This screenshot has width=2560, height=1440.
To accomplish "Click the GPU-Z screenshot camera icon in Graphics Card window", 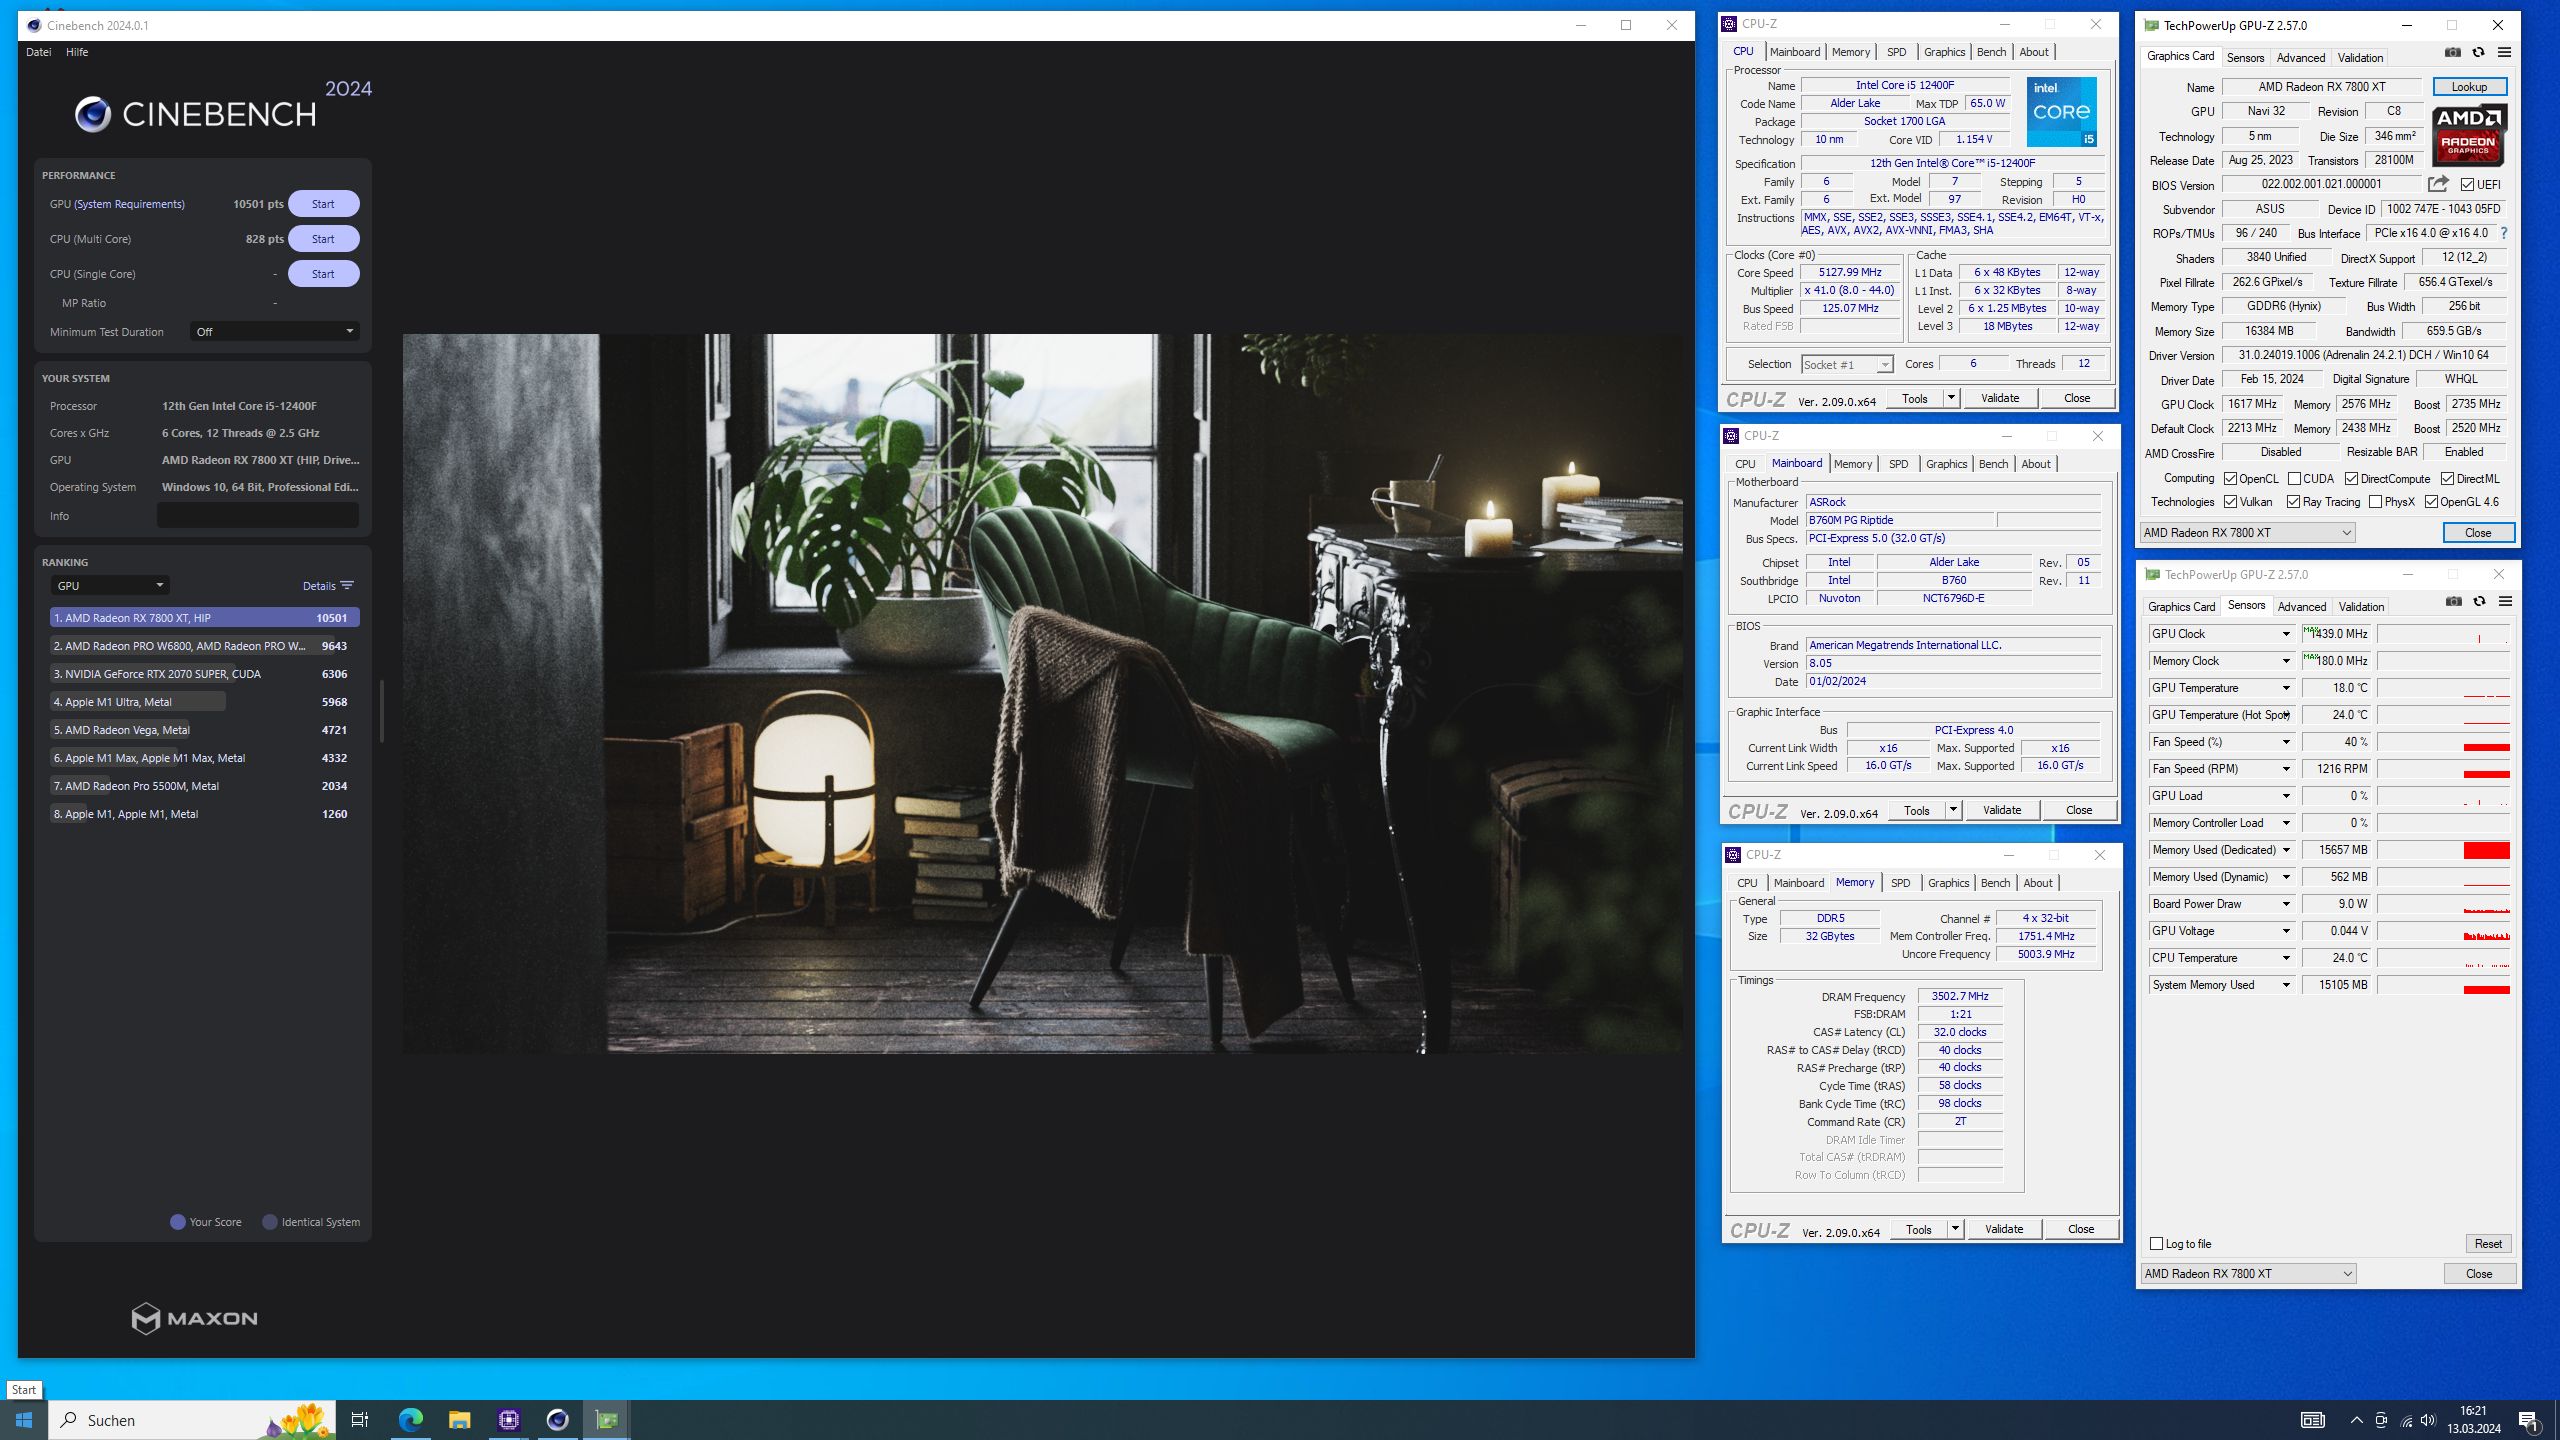I will pyautogui.click(x=2453, y=53).
